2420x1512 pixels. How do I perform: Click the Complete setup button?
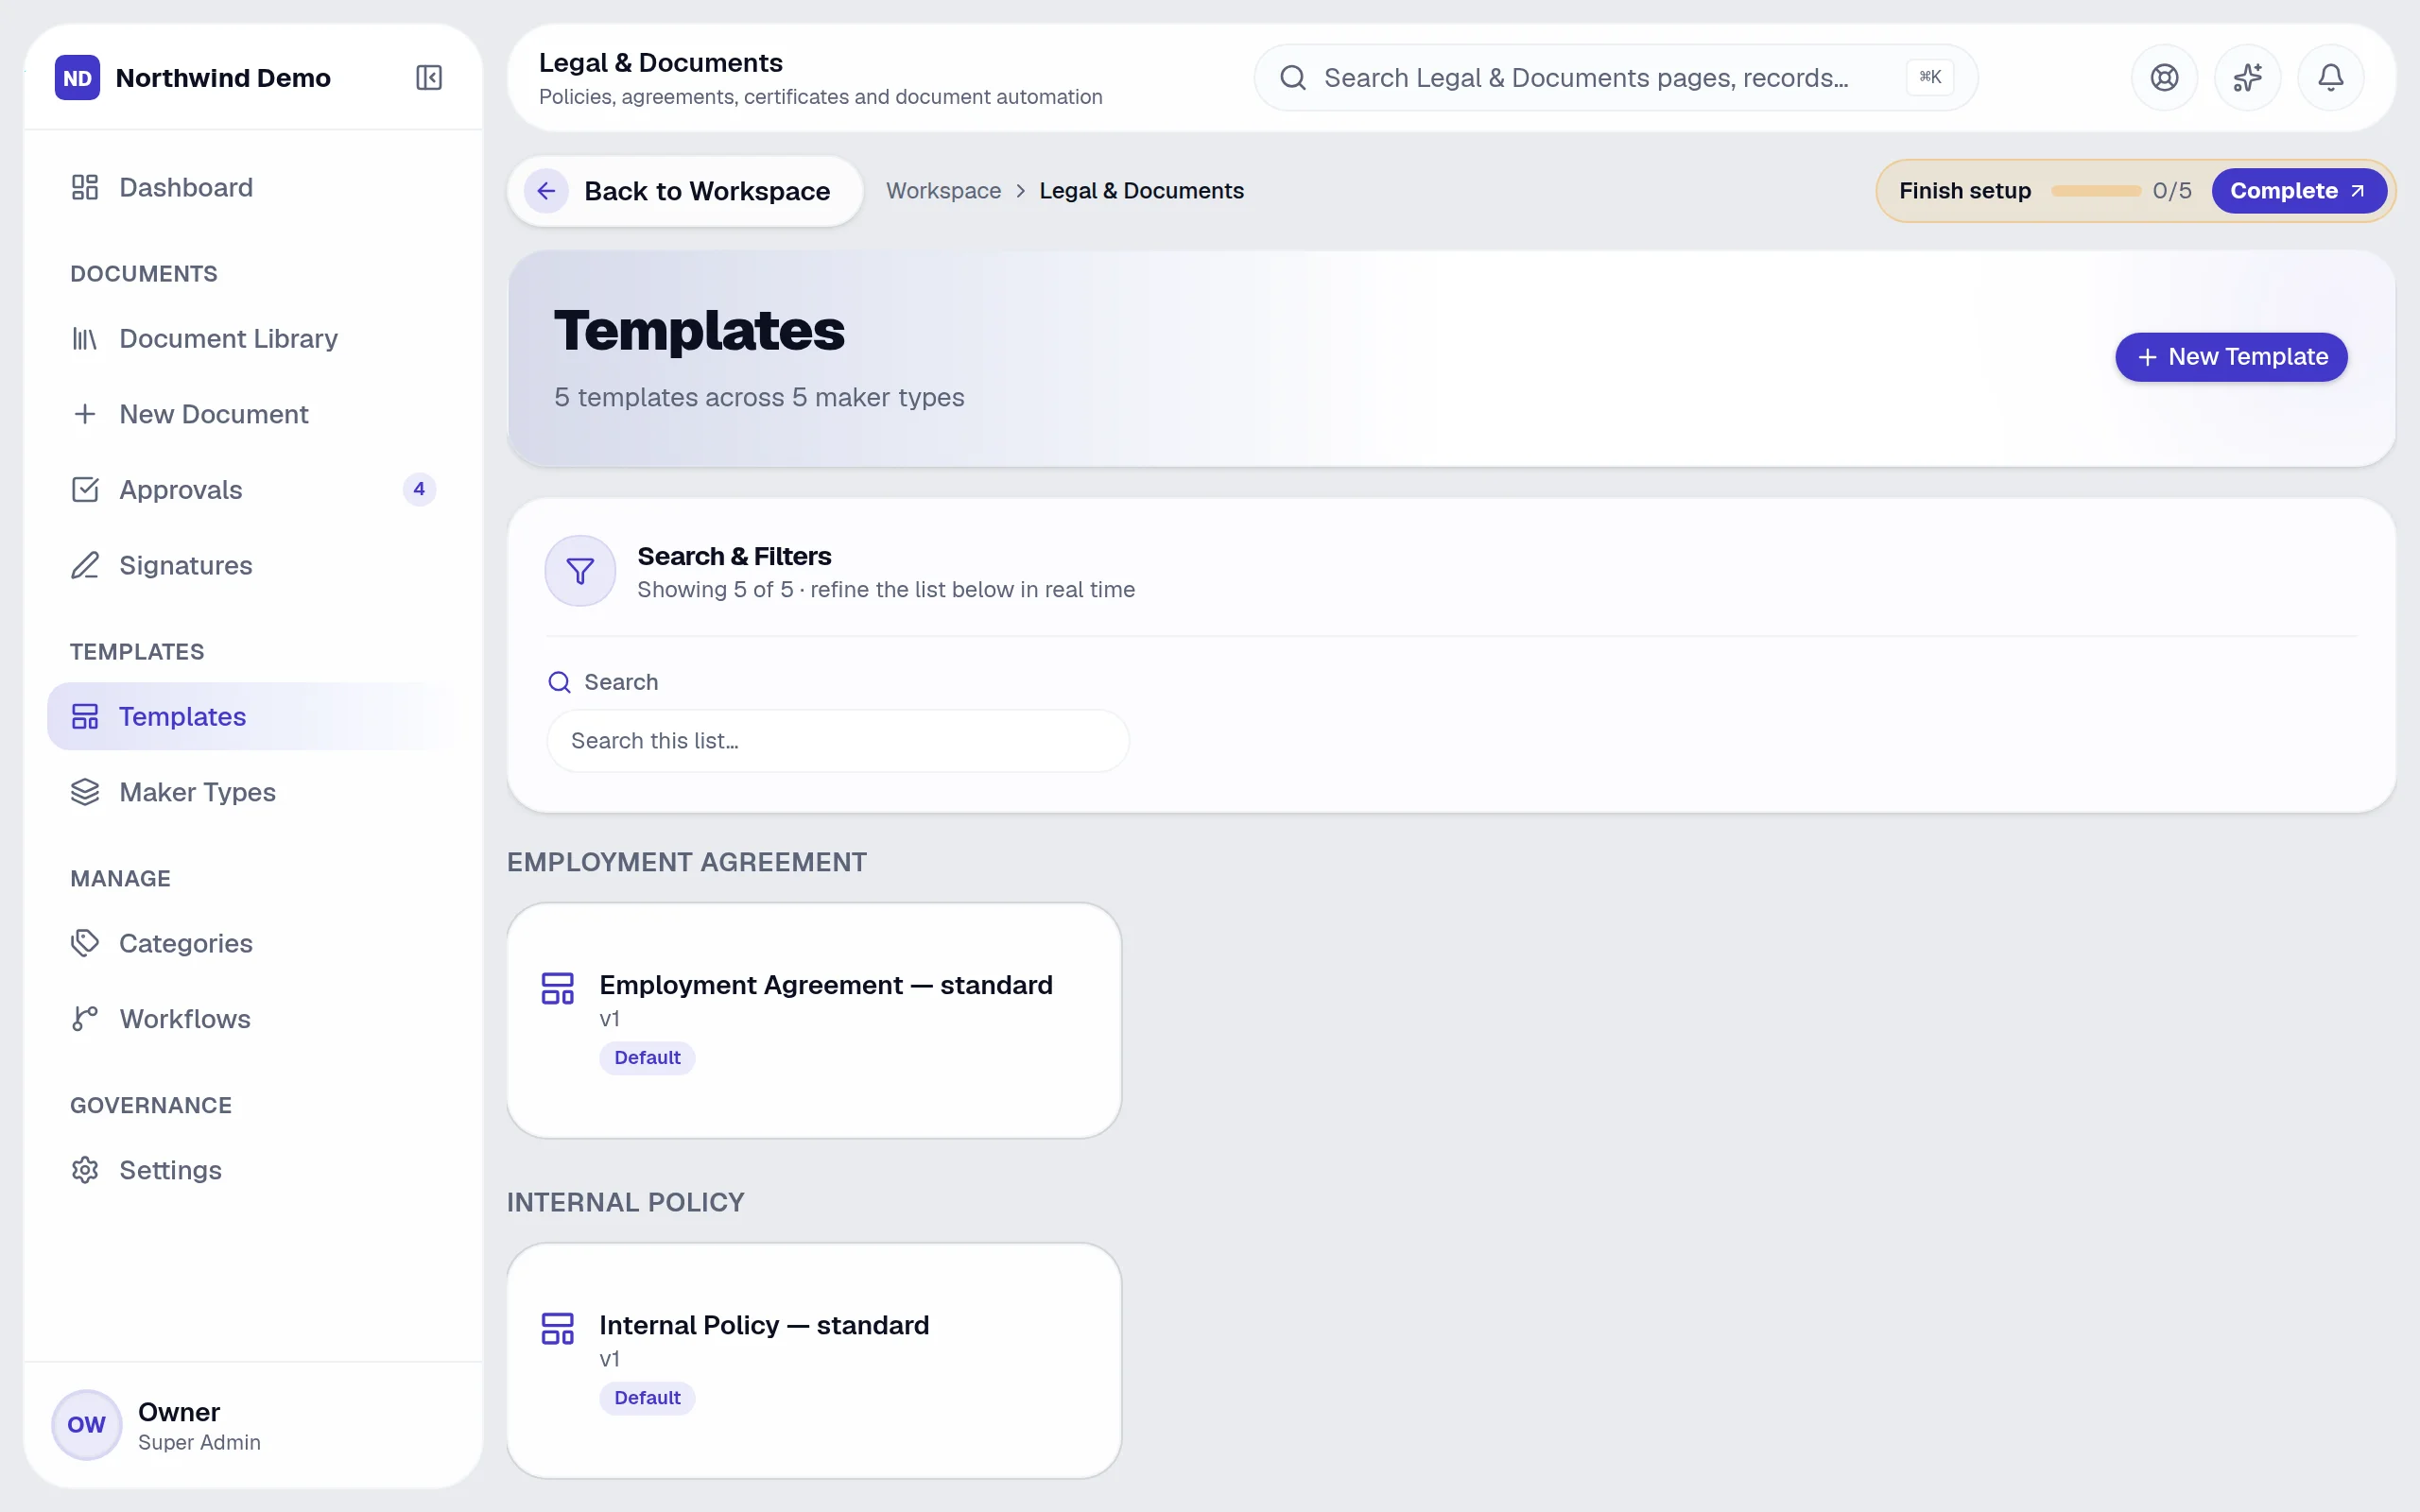pos(2298,191)
